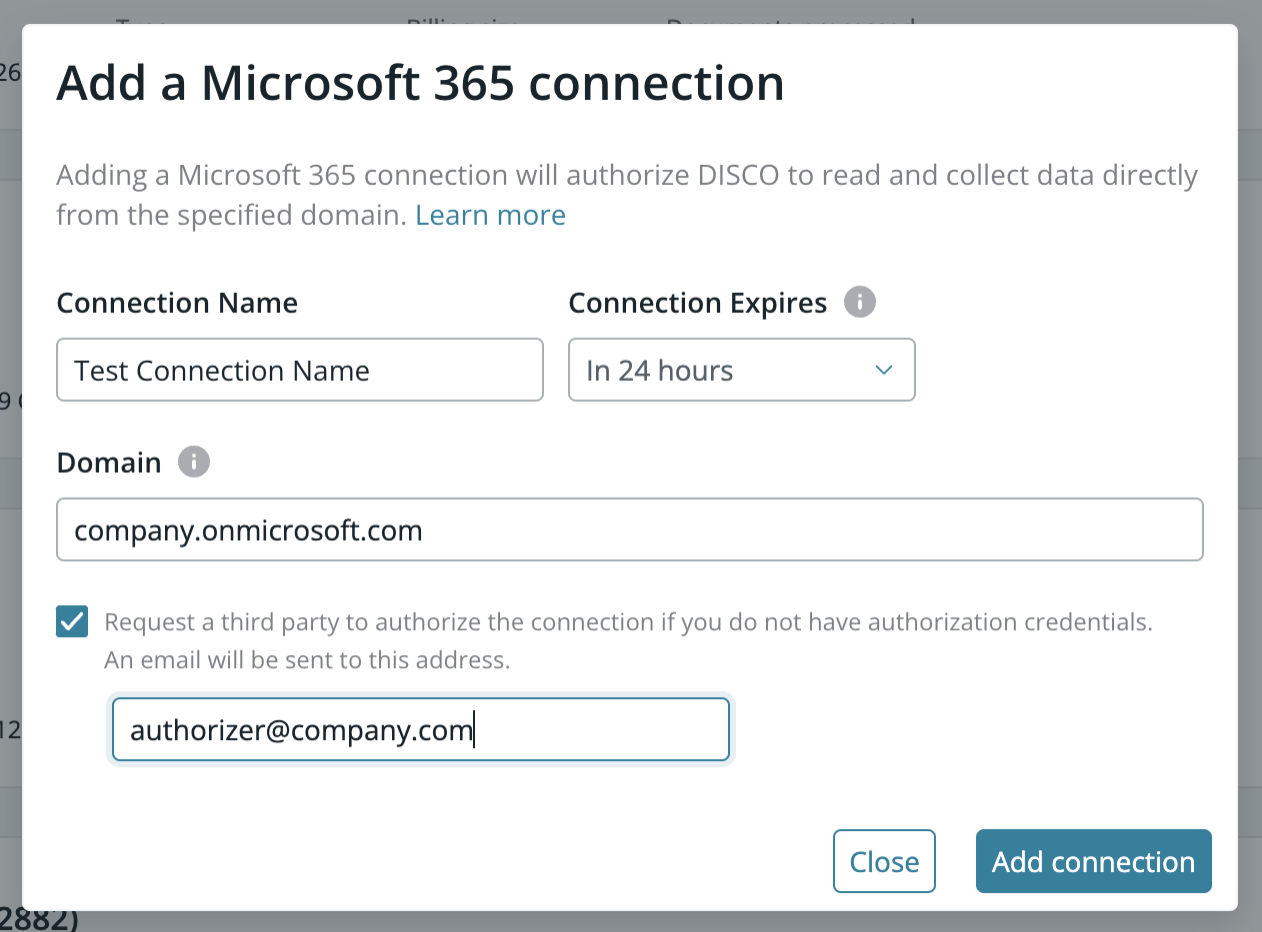The width and height of the screenshot is (1262, 932).
Task: Click the Add connection button
Action: [x=1094, y=861]
